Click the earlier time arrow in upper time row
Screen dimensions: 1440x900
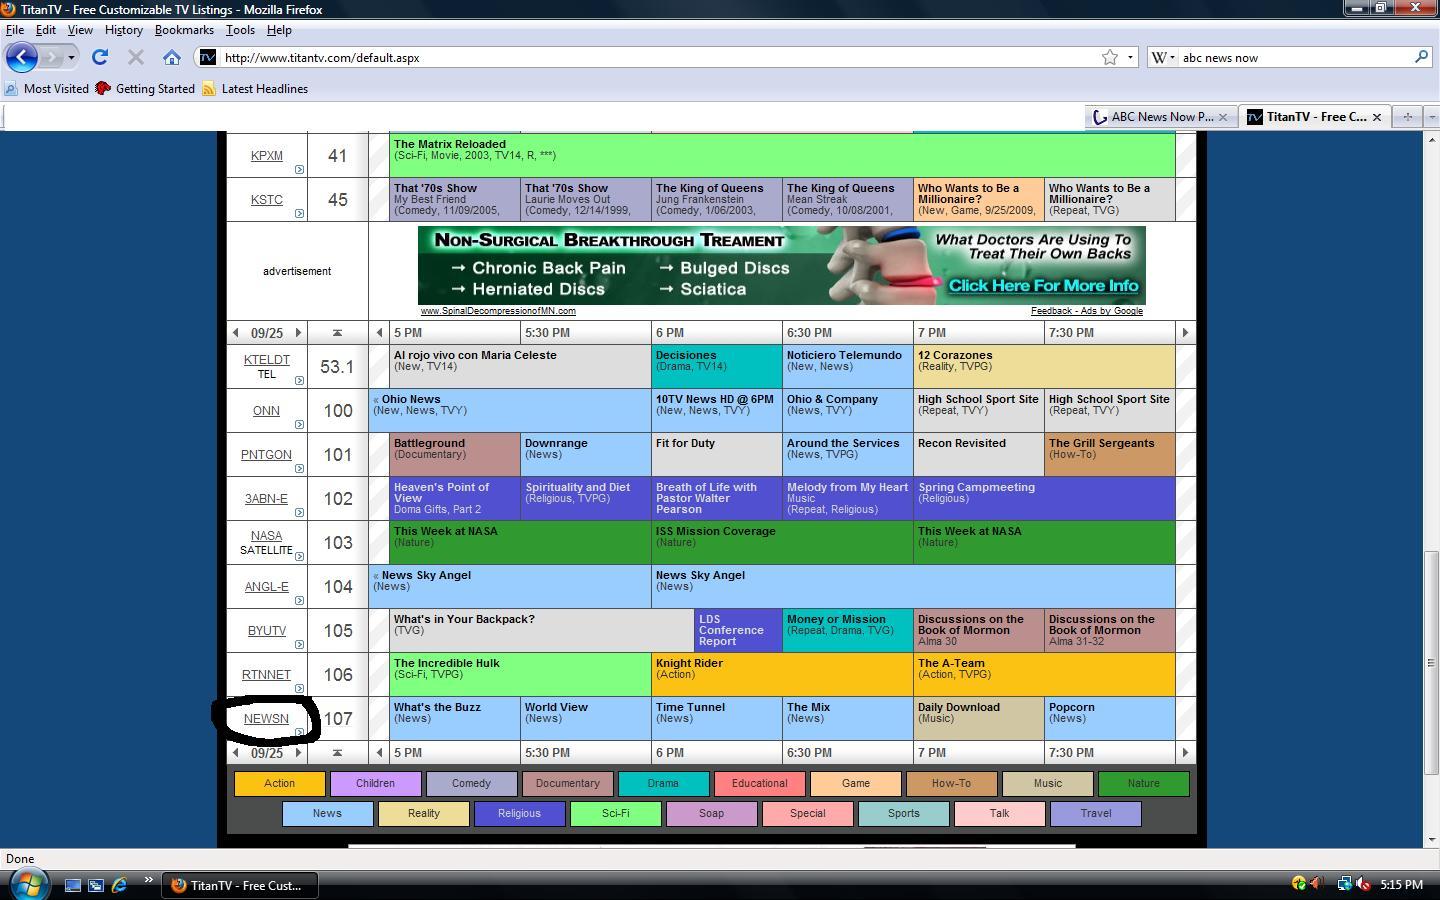tap(379, 333)
